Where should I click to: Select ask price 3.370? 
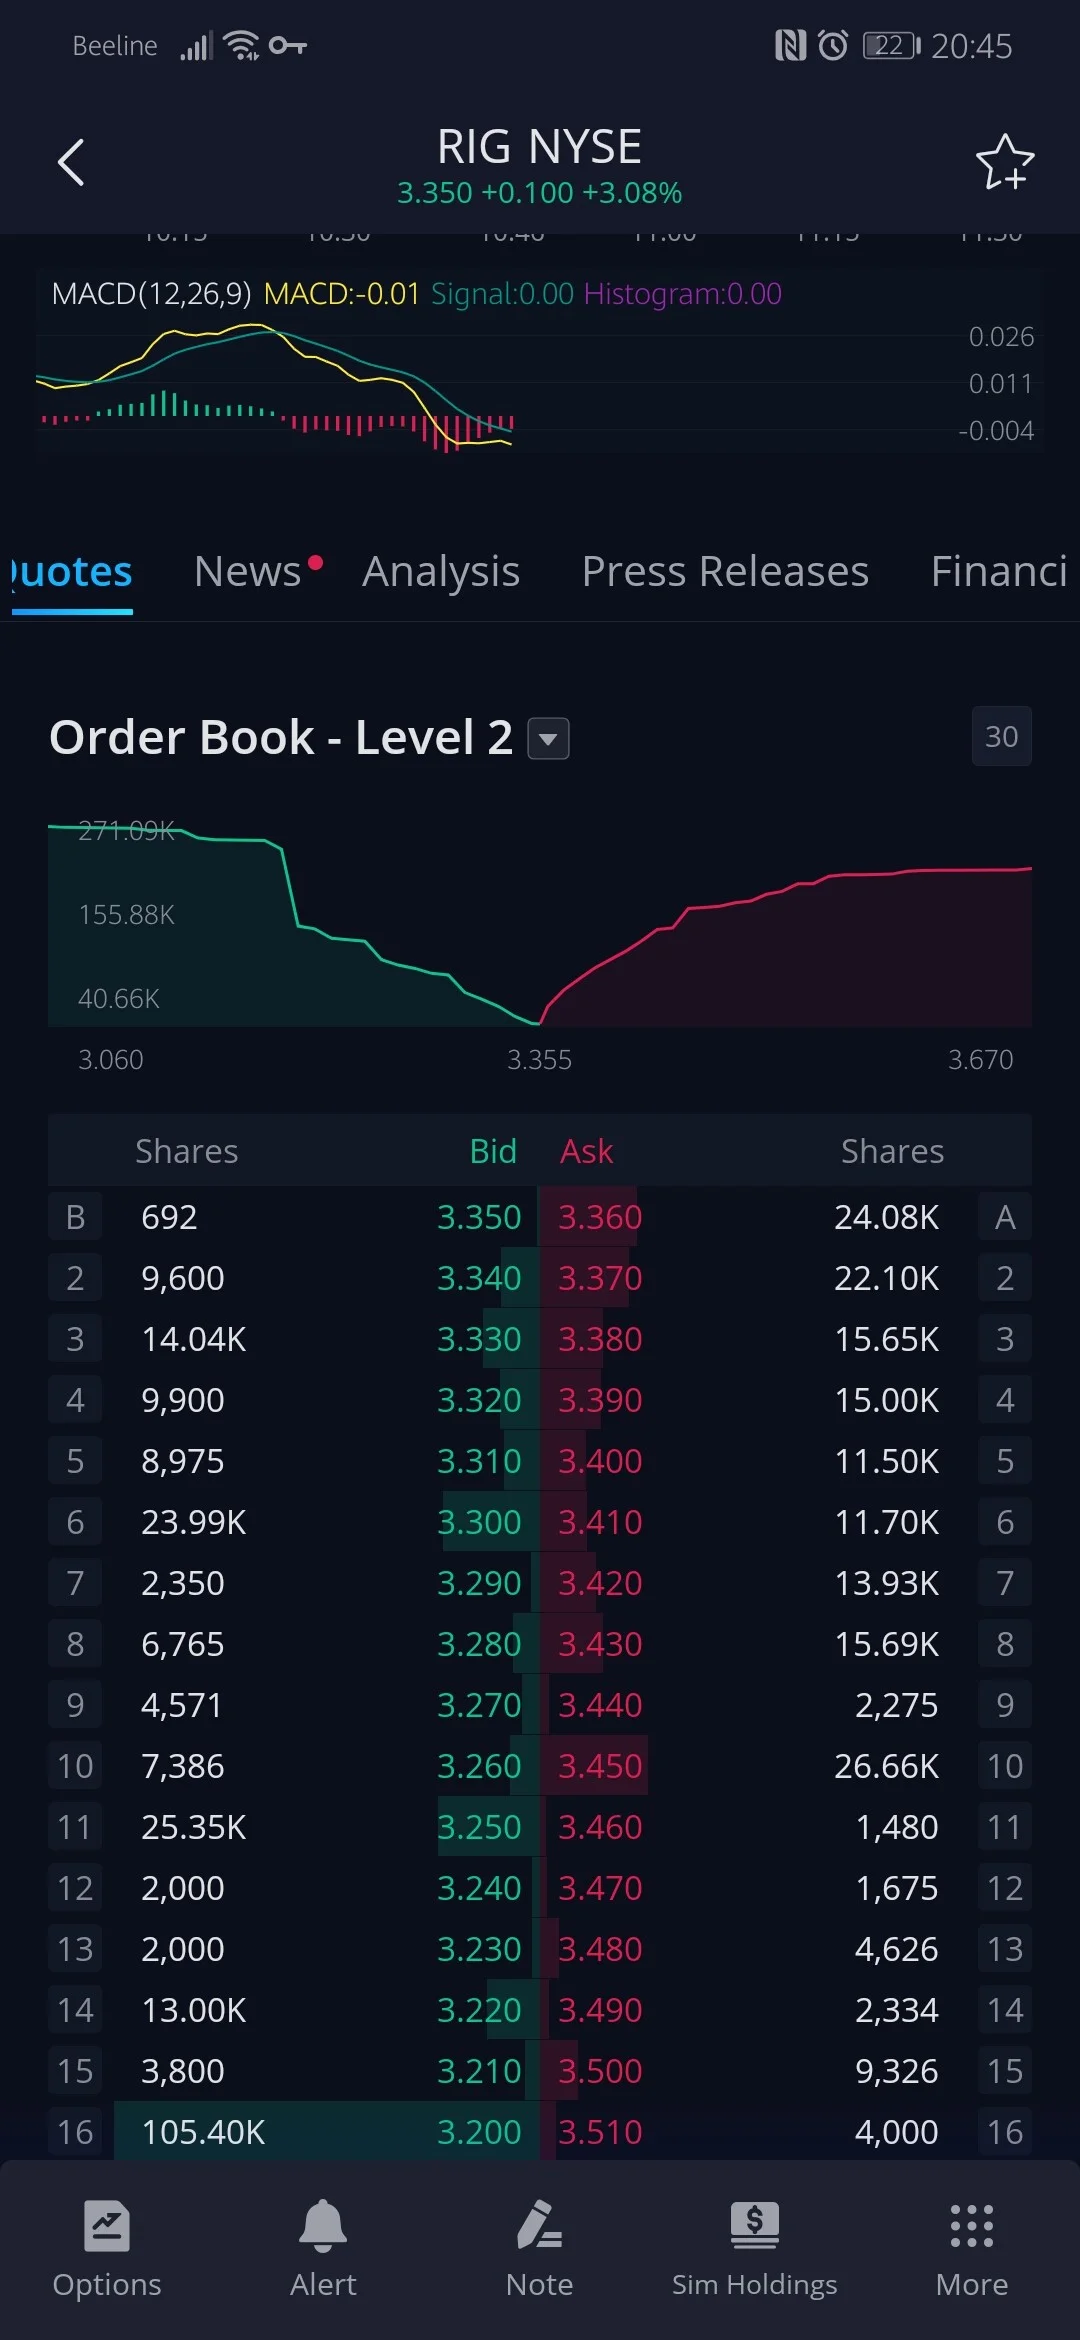pos(600,1278)
